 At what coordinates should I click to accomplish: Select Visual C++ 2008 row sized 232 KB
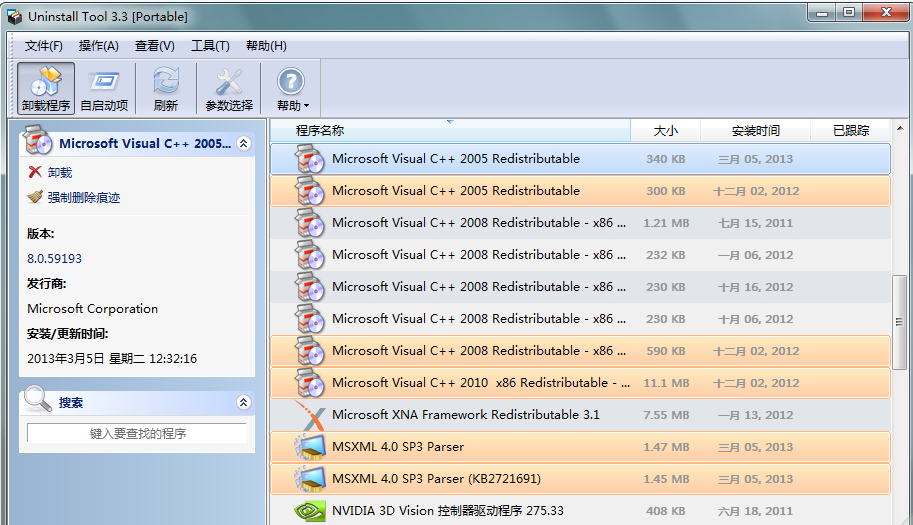pos(581,255)
